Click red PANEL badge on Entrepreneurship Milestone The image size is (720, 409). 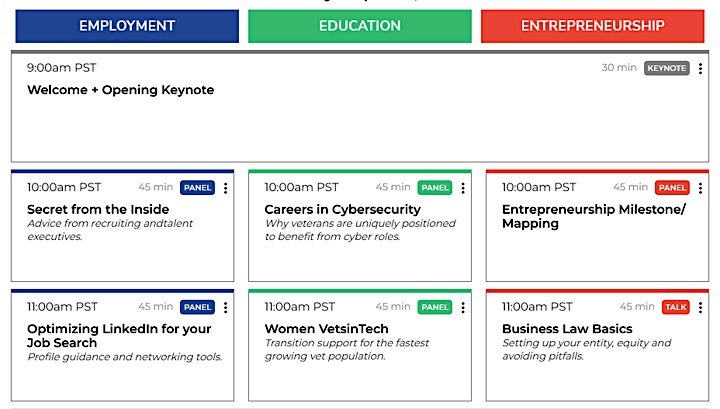pyautogui.click(x=672, y=188)
